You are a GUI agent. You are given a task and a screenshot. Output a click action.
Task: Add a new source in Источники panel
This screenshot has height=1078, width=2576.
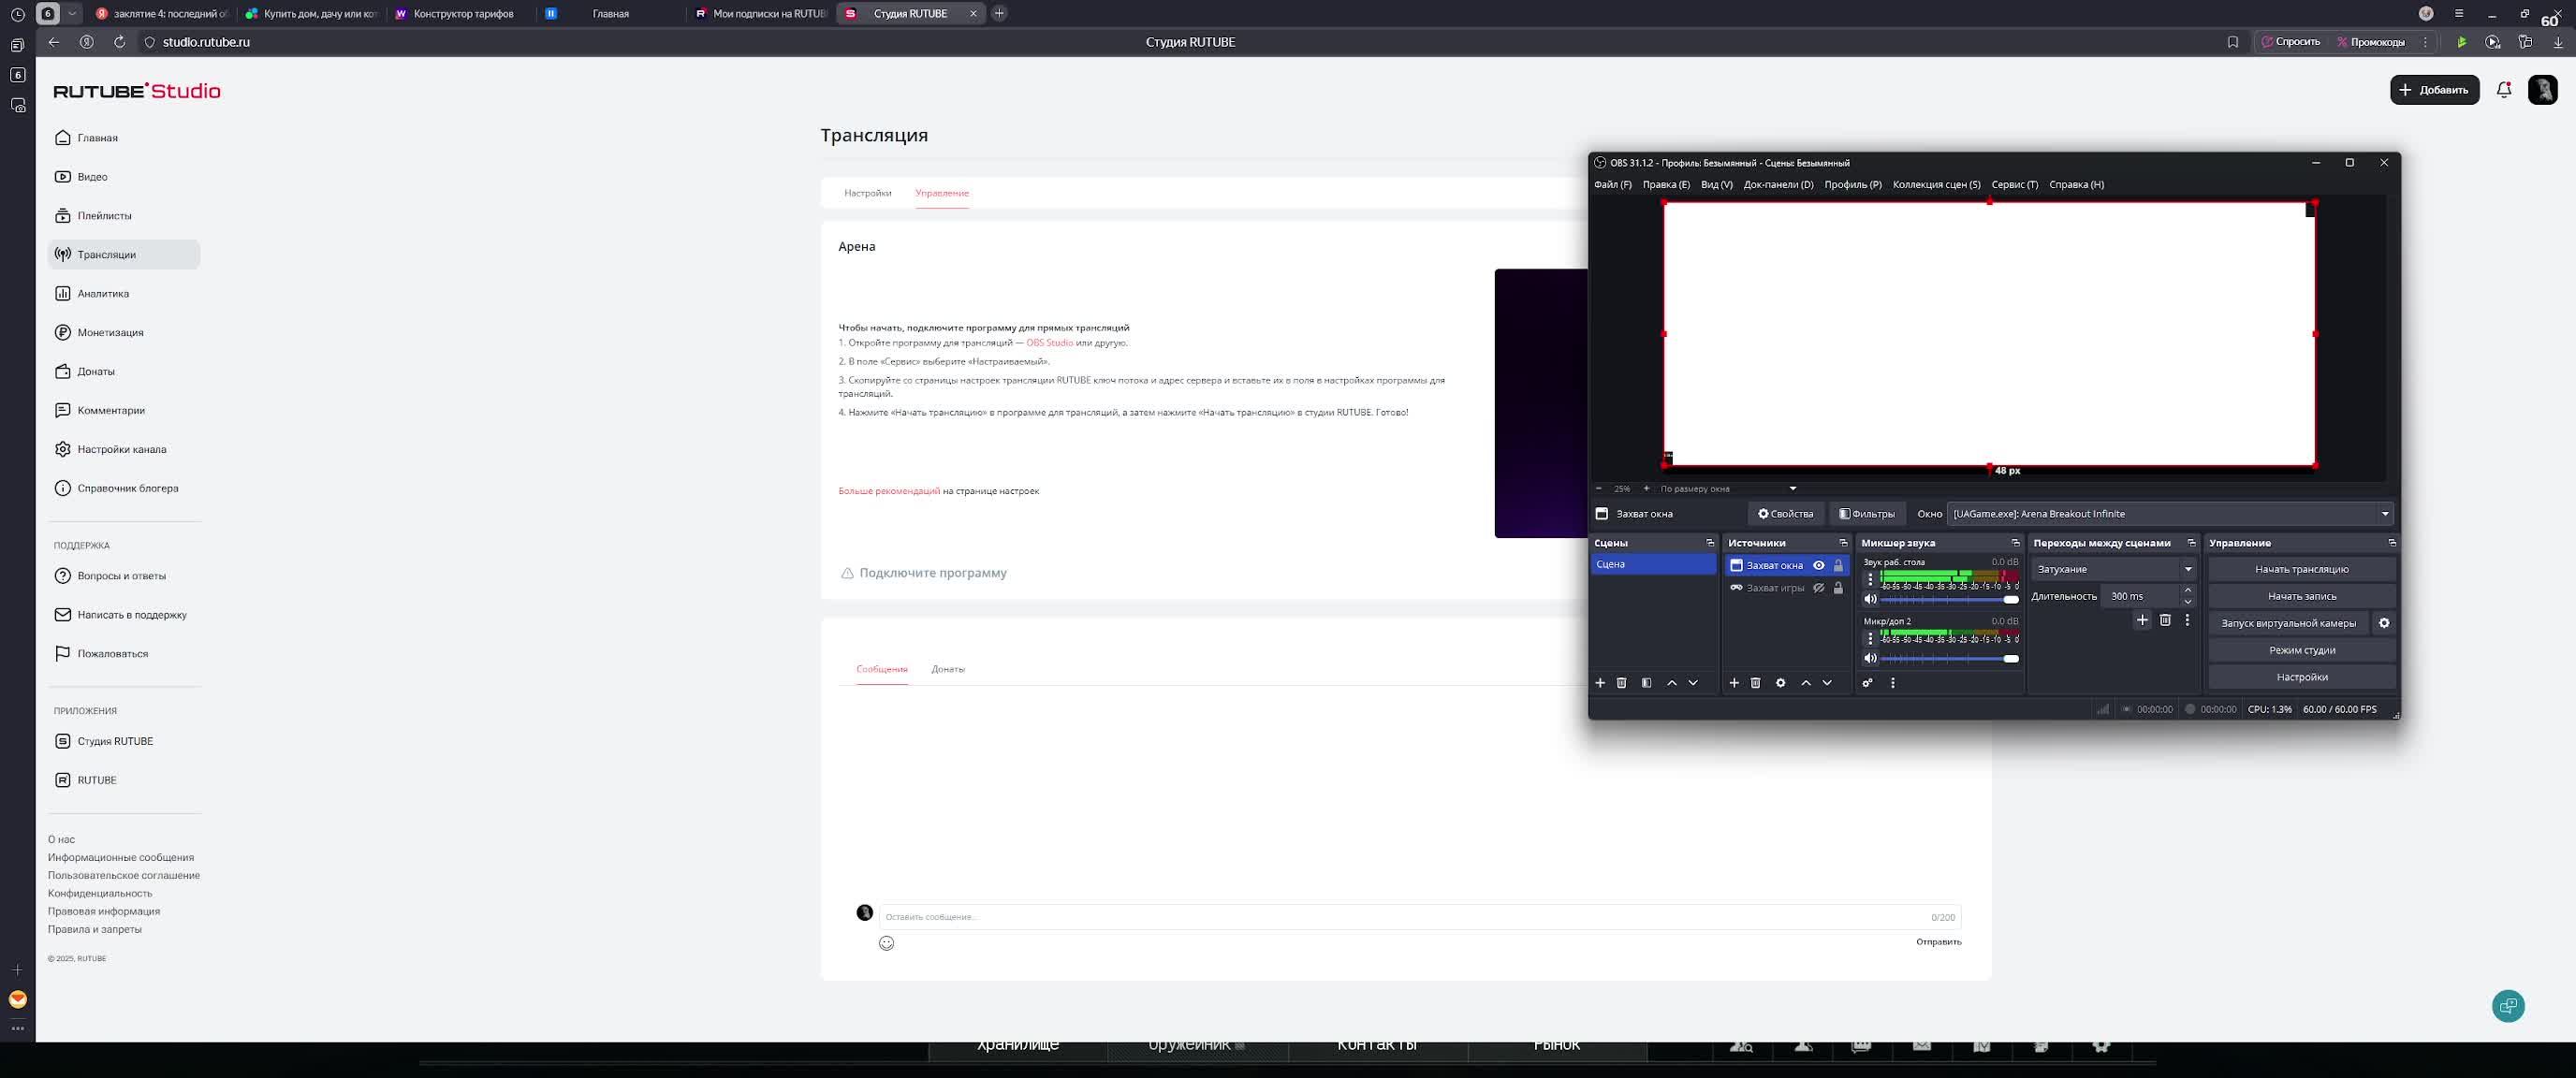(x=1734, y=683)
